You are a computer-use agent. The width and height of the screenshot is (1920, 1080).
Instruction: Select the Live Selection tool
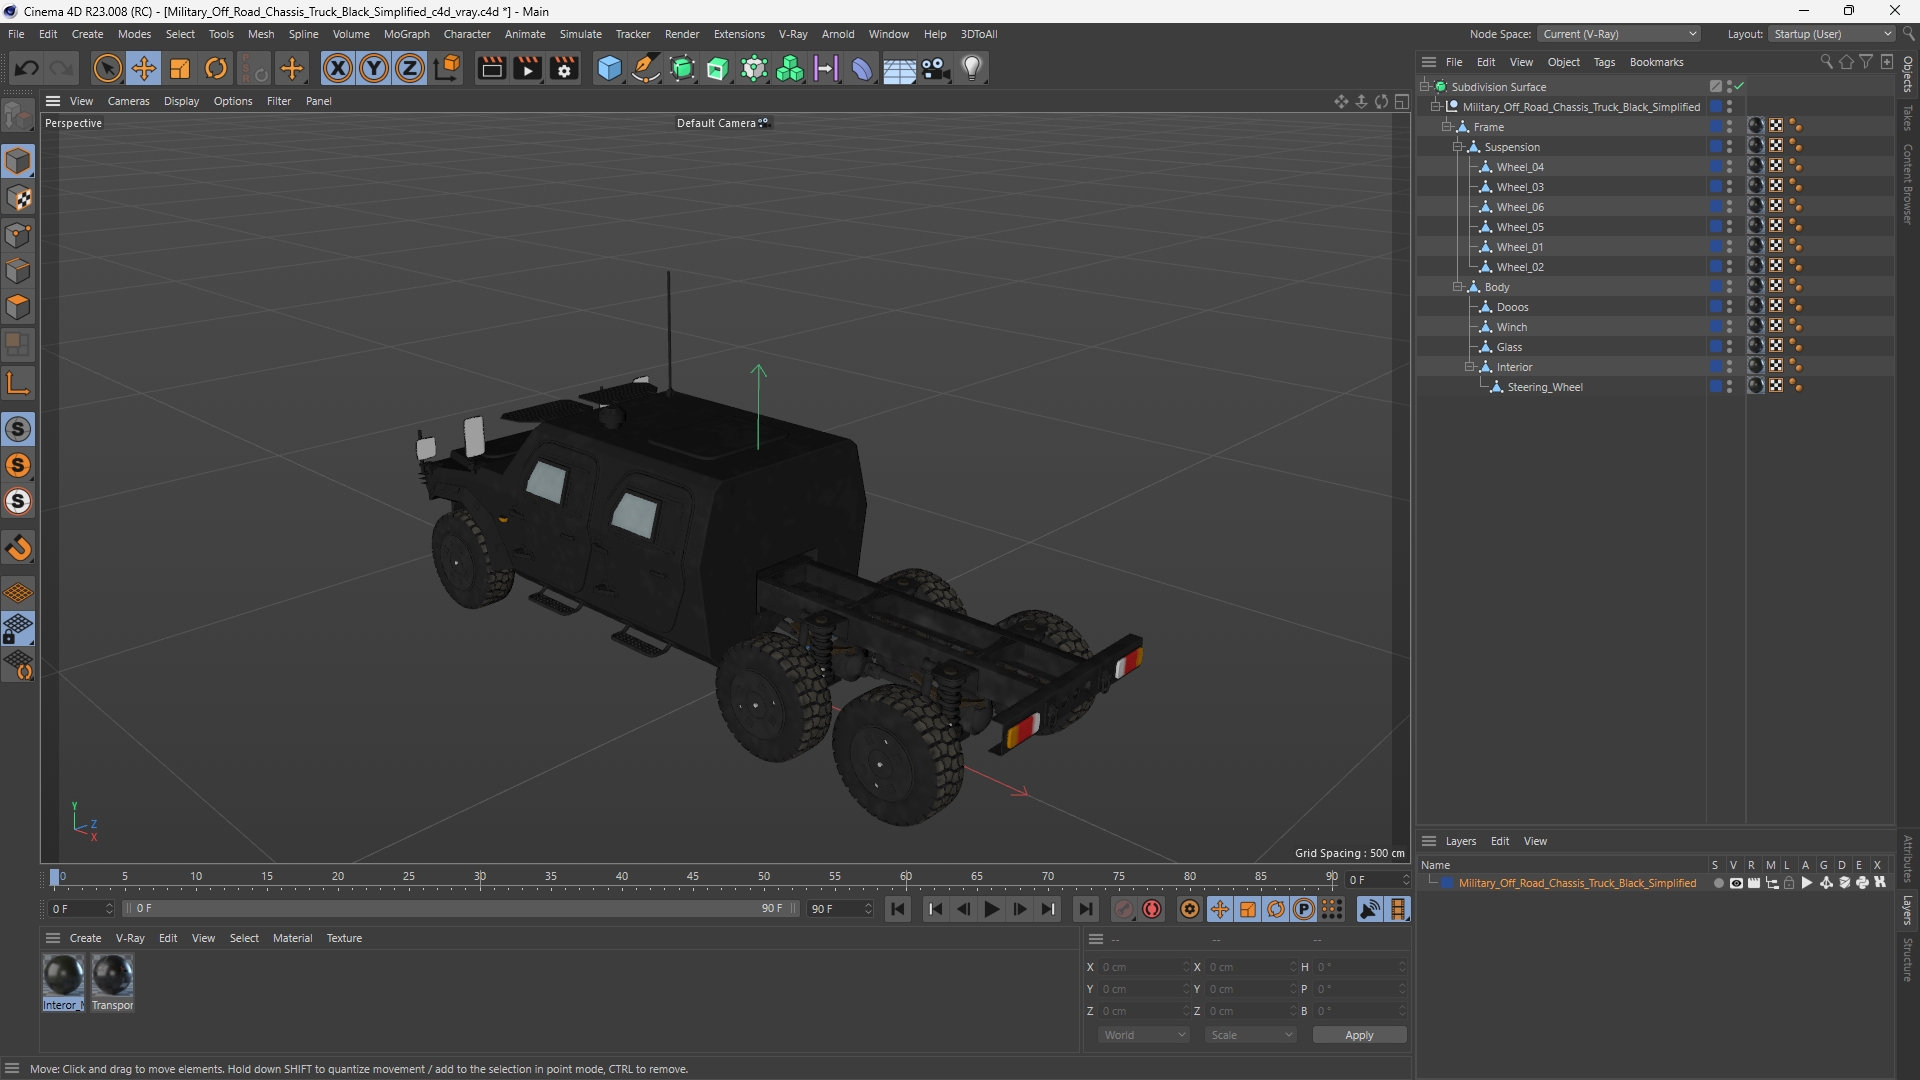pyautogui.click(x=107, y=68)
